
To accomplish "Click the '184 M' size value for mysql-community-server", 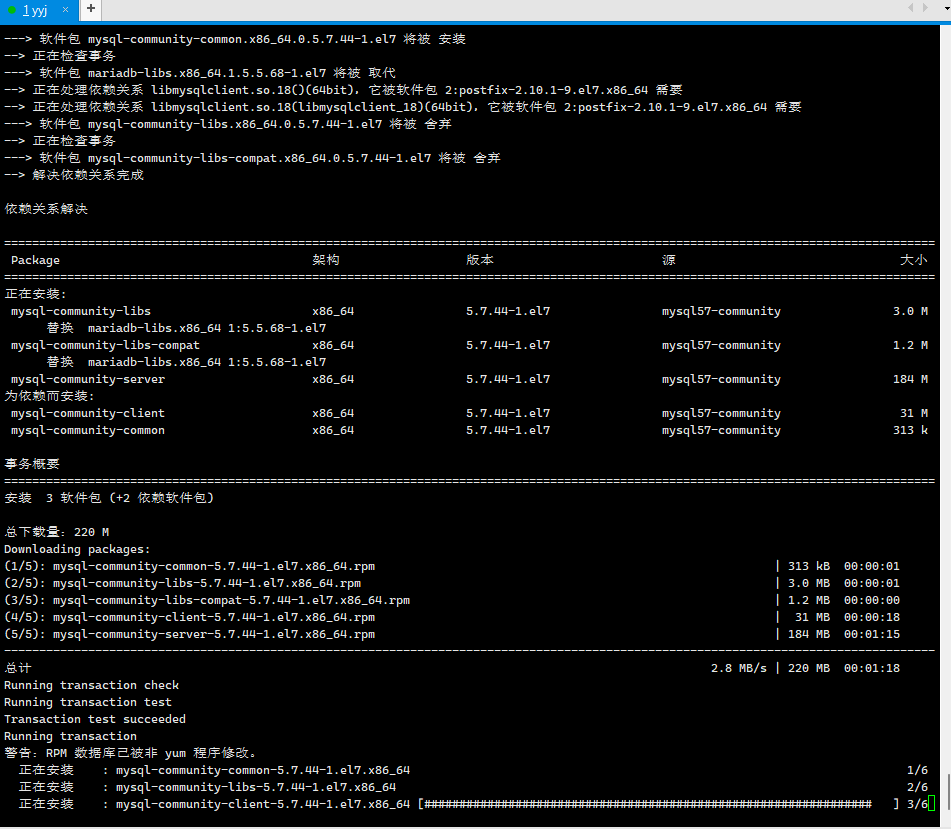I will [x=910, y=379].
